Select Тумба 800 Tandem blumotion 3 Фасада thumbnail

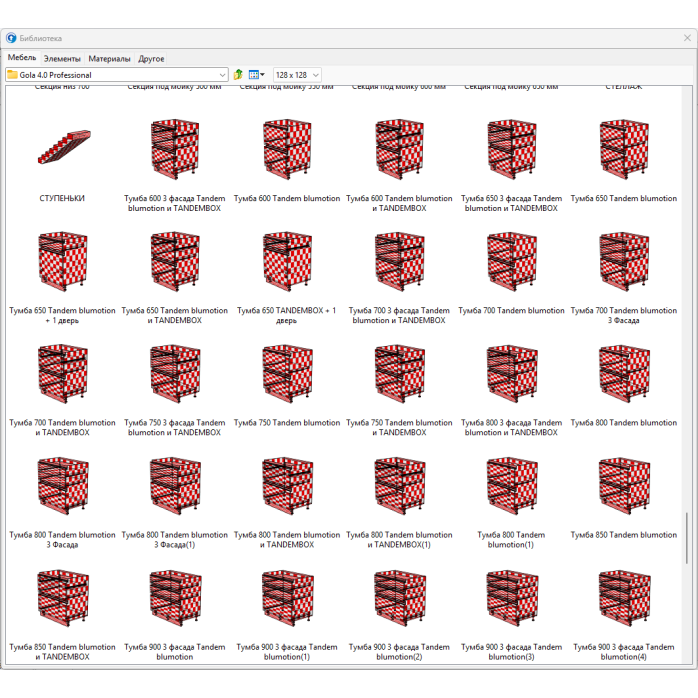(x=63, y=486)
